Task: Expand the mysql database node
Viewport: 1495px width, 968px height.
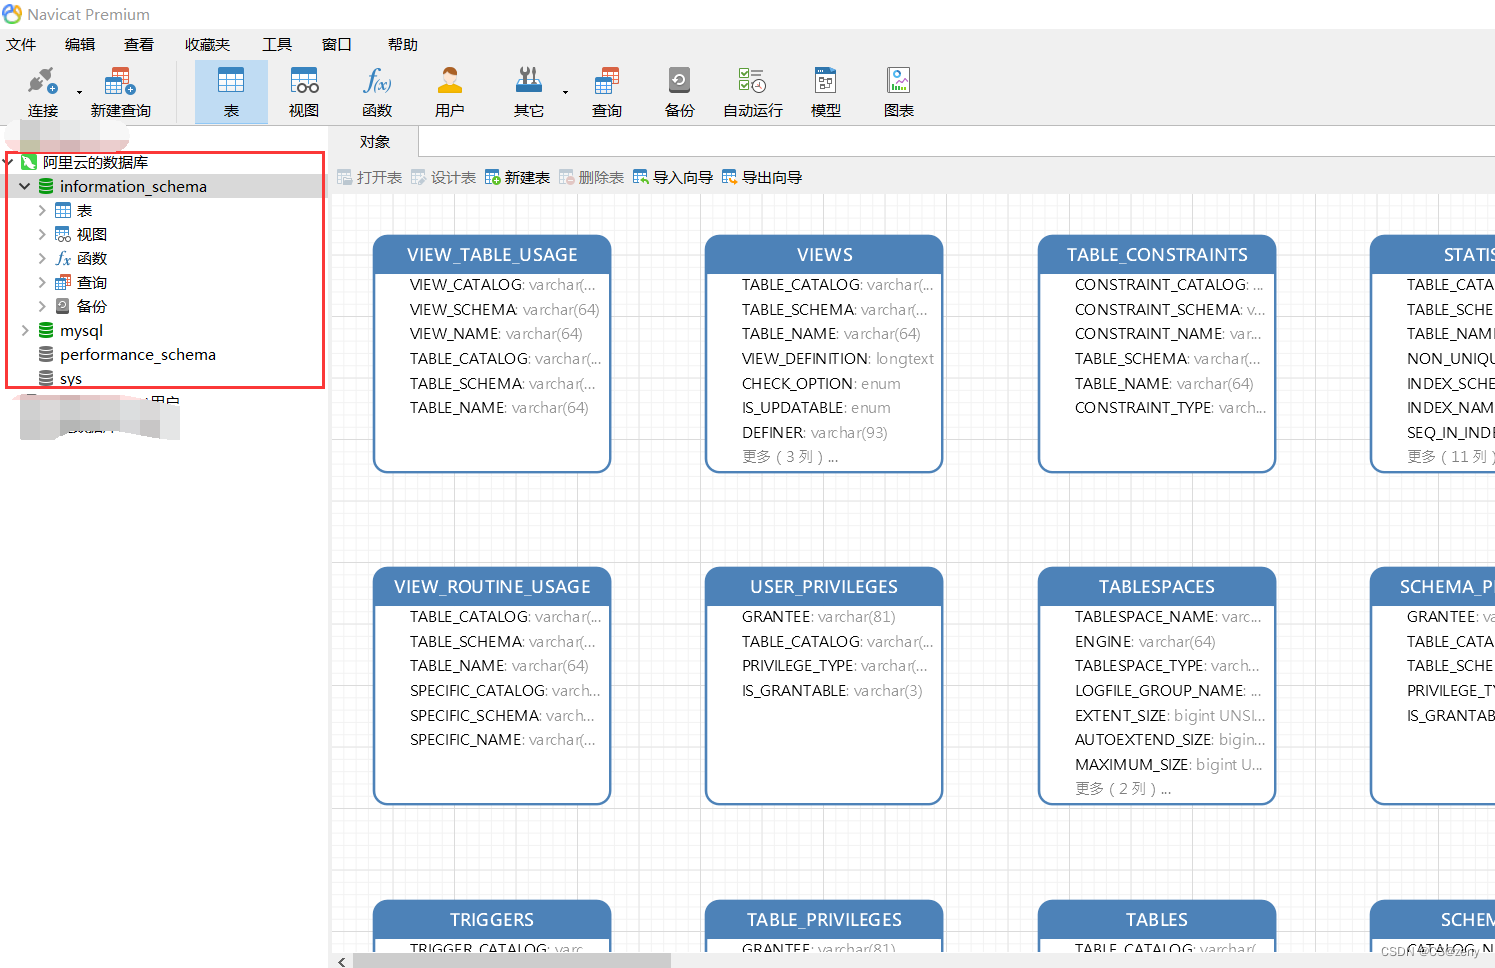Action: pyautogui.click(x=25, y=330)
